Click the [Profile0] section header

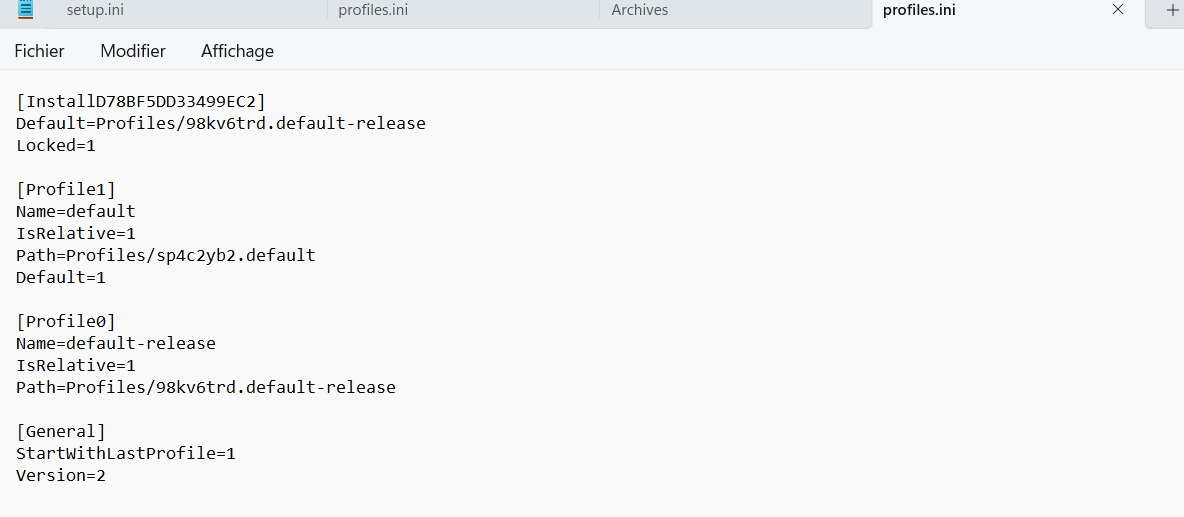click(x=66, y=321)
